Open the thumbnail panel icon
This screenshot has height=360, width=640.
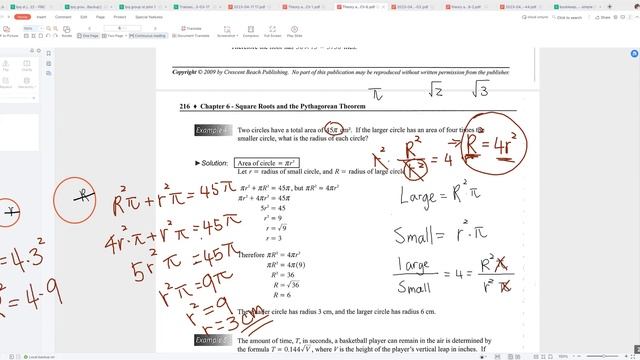[49, 63]
